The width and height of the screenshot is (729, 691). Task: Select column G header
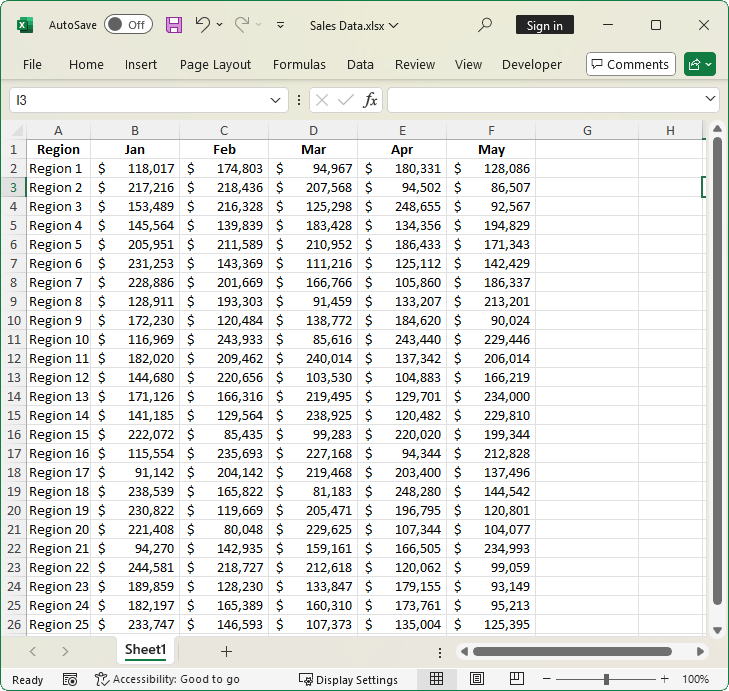coord(587,131)
